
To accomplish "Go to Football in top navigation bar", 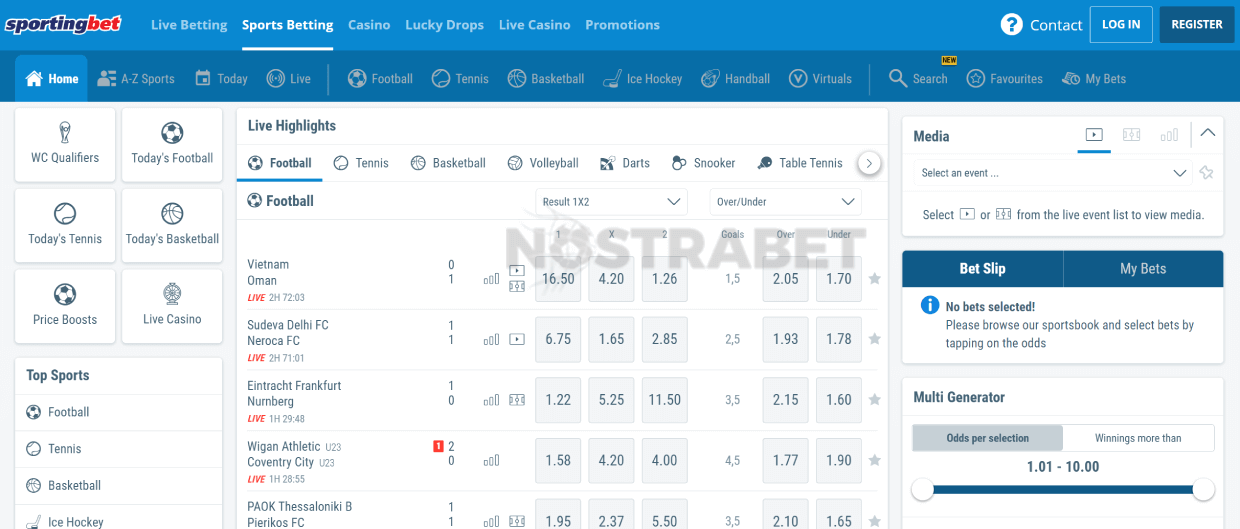I will [x=380, y=78].
